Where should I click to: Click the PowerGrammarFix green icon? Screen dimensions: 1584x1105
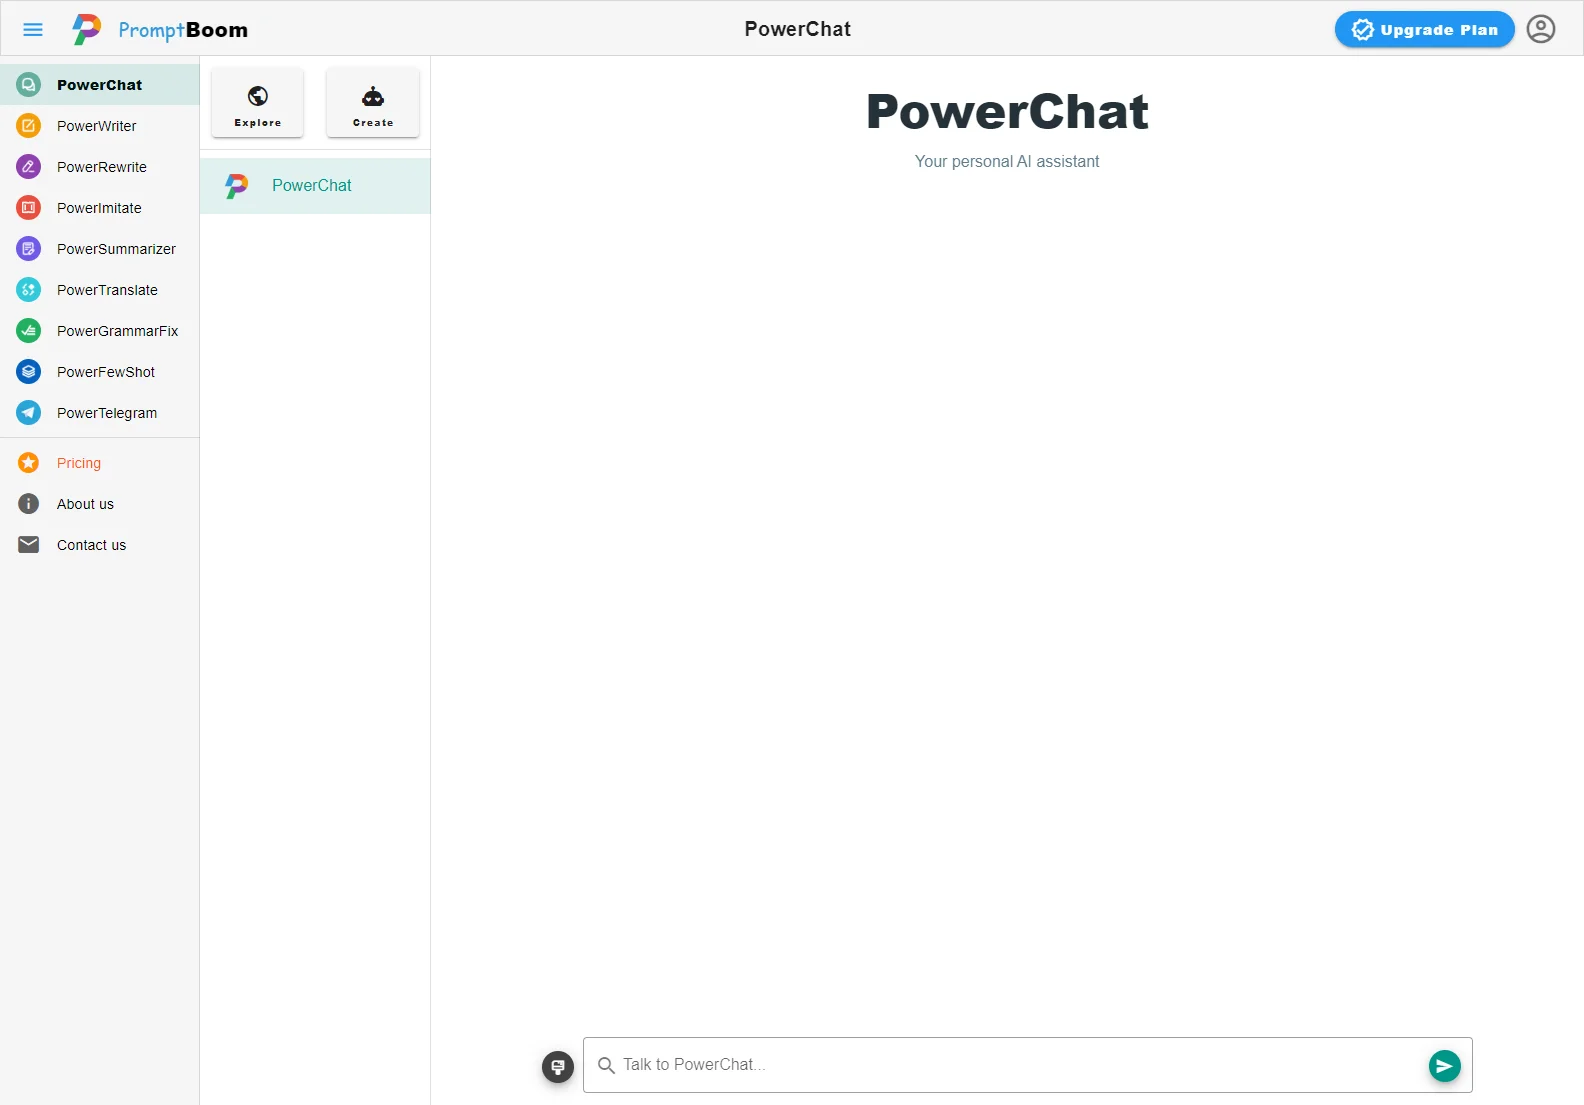[29, 331]
